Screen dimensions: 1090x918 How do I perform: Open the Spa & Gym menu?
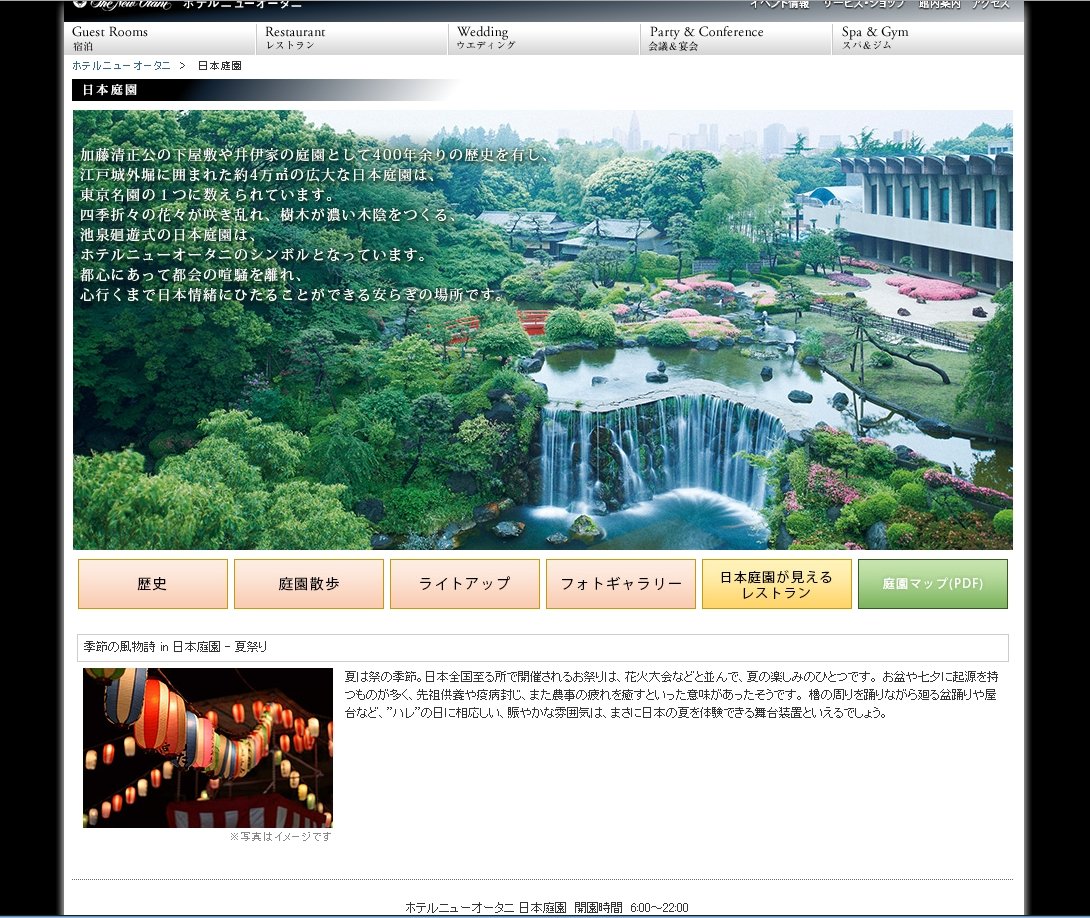(x=928, y=38)
